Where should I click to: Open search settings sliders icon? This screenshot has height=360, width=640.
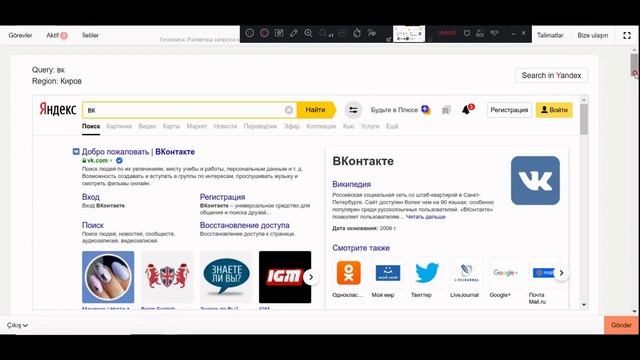pyautogui.click(x=353, y=110)
